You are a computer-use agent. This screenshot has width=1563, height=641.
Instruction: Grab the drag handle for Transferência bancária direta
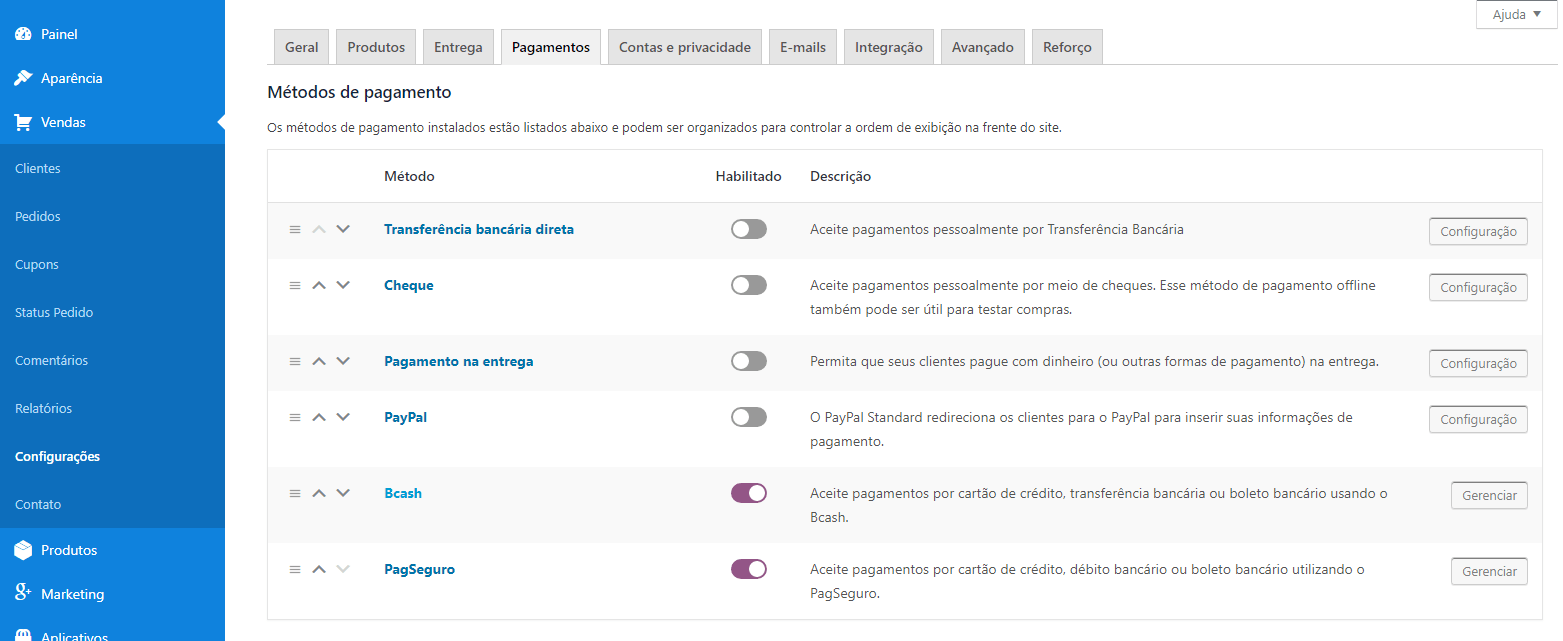pyautogui.click(x=295, y=229)
